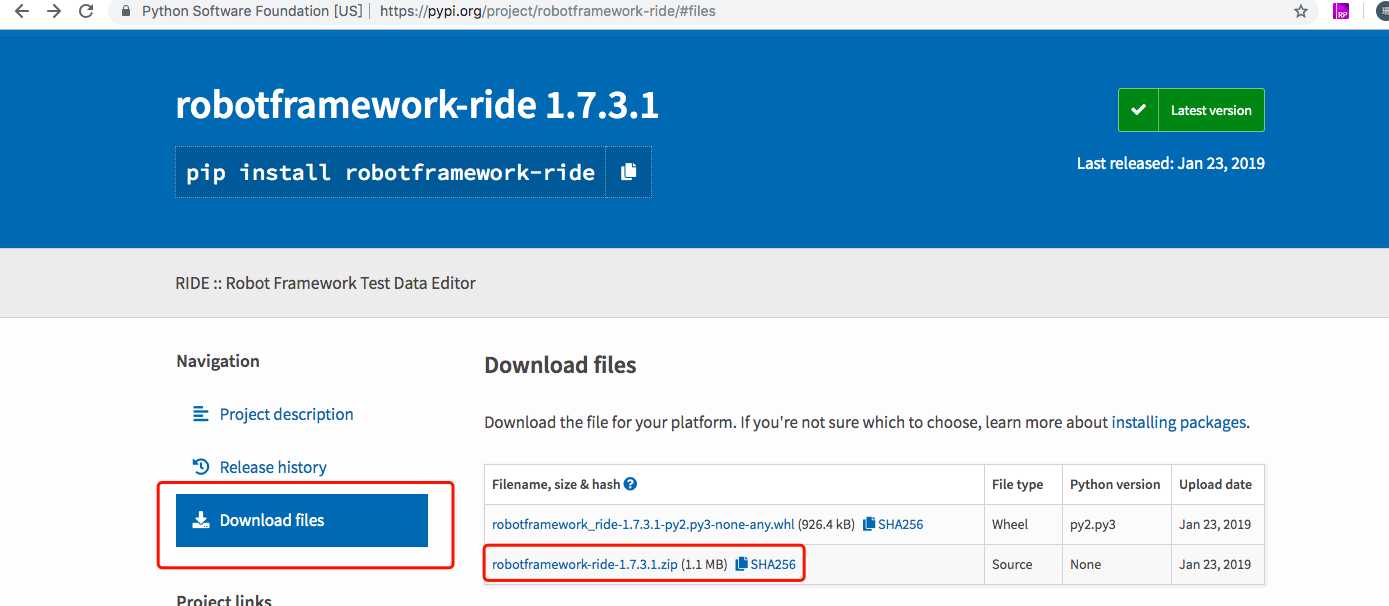Click the browser forward arrow
Screen dimensions: 1389x606
click(x=54, y=12)
